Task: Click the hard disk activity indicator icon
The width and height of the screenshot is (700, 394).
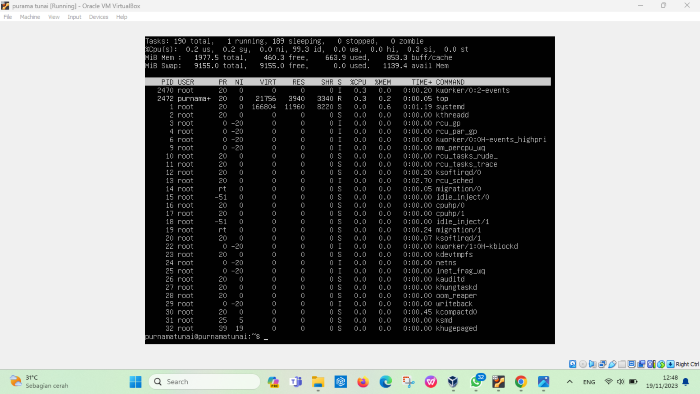Action: pos(572,364)
